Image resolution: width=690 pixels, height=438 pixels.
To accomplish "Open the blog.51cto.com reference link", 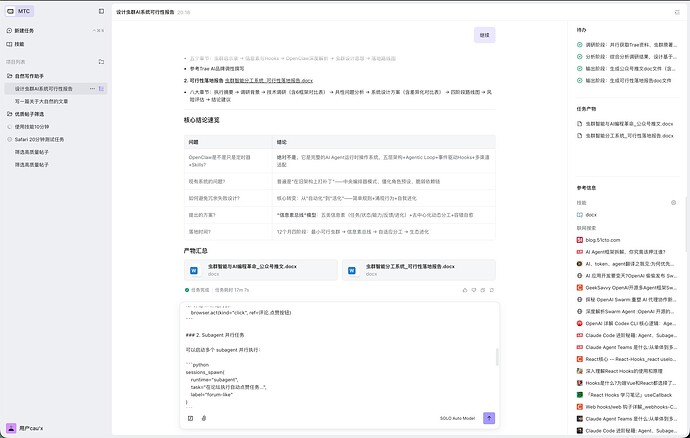I will (x=609, y=240).
